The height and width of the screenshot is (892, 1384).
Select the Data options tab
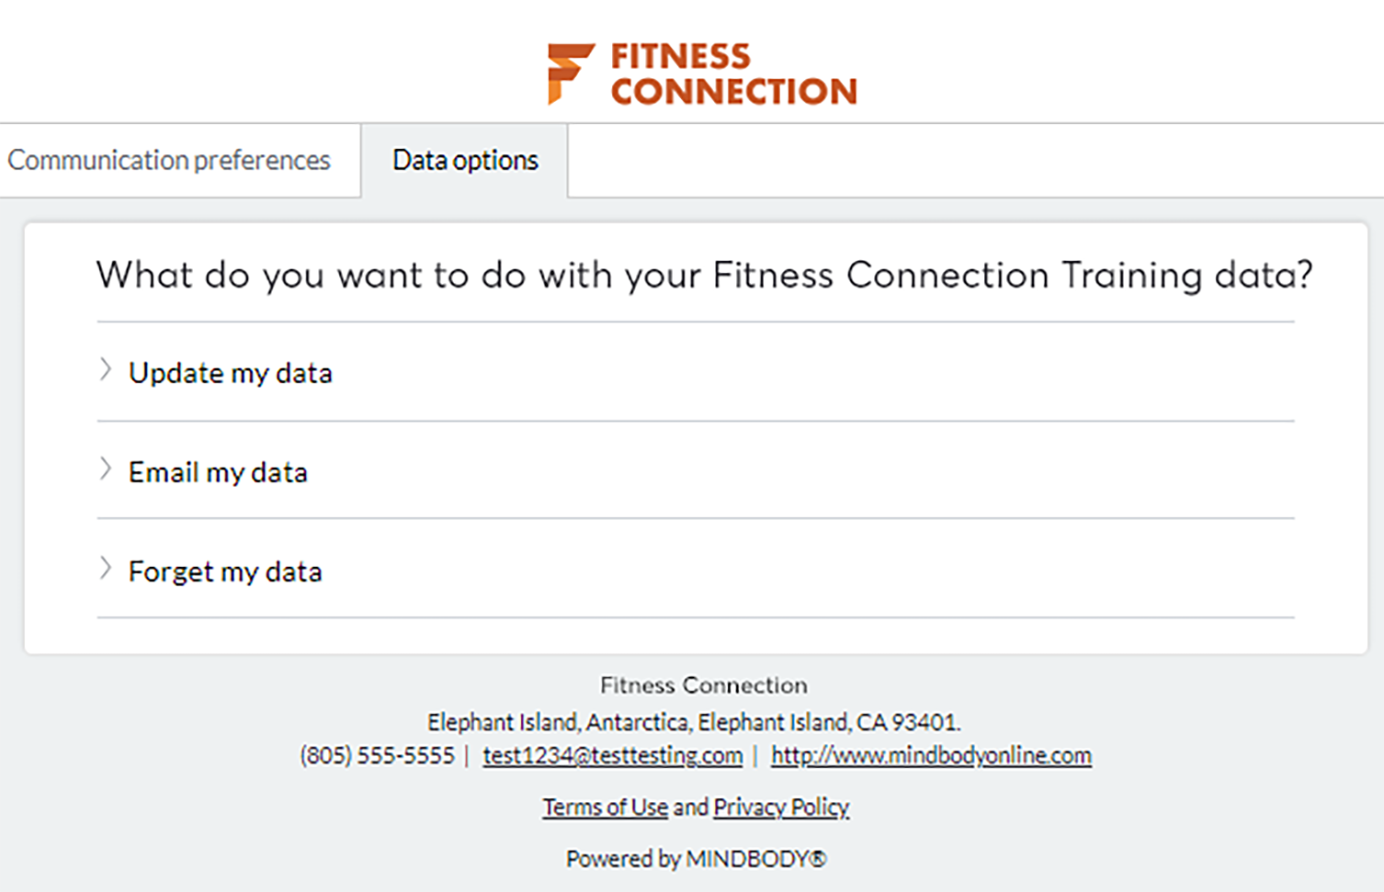coord(465,160)
